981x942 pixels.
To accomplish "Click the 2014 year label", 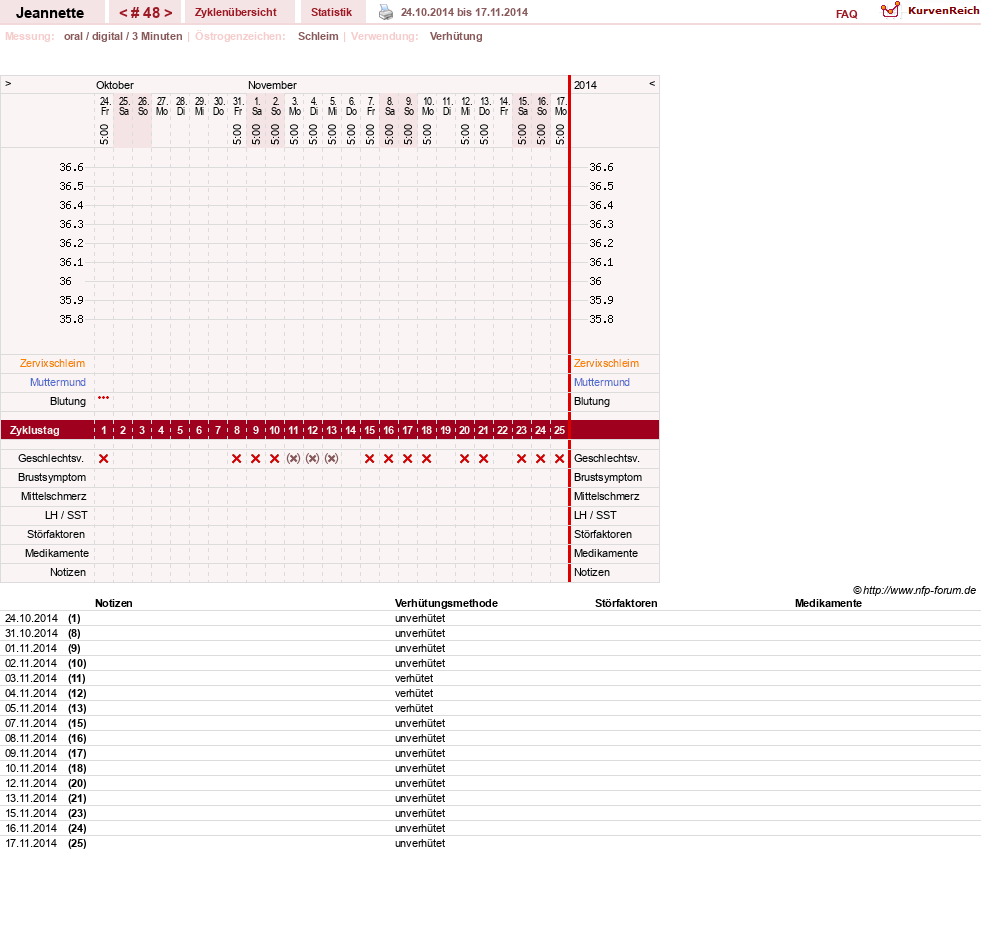I will click(x=585, y=85).
